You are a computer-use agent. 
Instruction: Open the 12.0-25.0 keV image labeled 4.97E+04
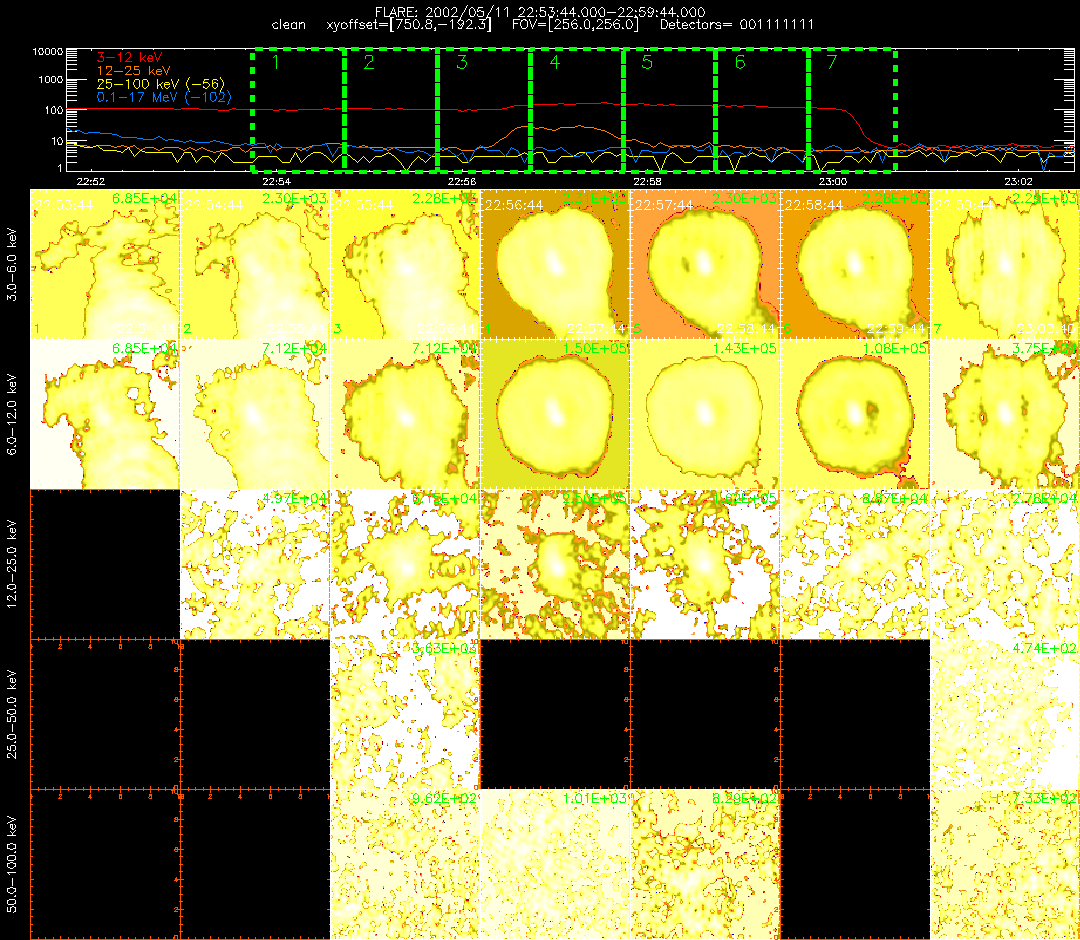pyautogui.click(x=255, y=564)
